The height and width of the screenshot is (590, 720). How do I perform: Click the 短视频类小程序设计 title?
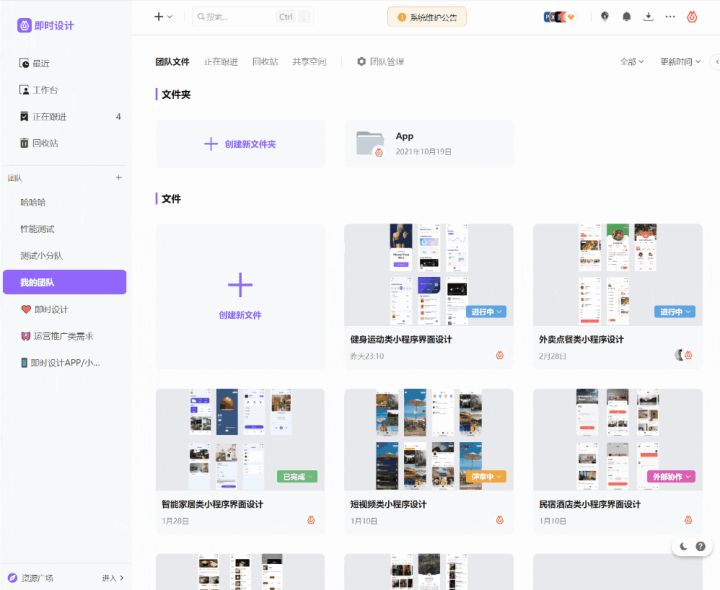[388, 504]
